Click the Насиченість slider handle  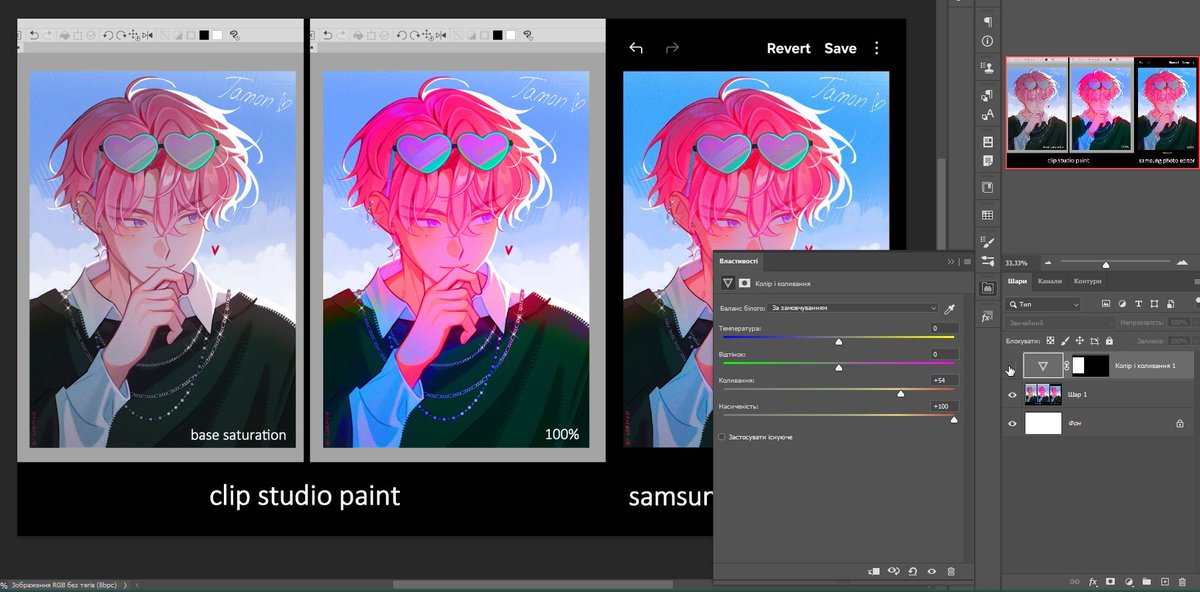pos(953,420)
